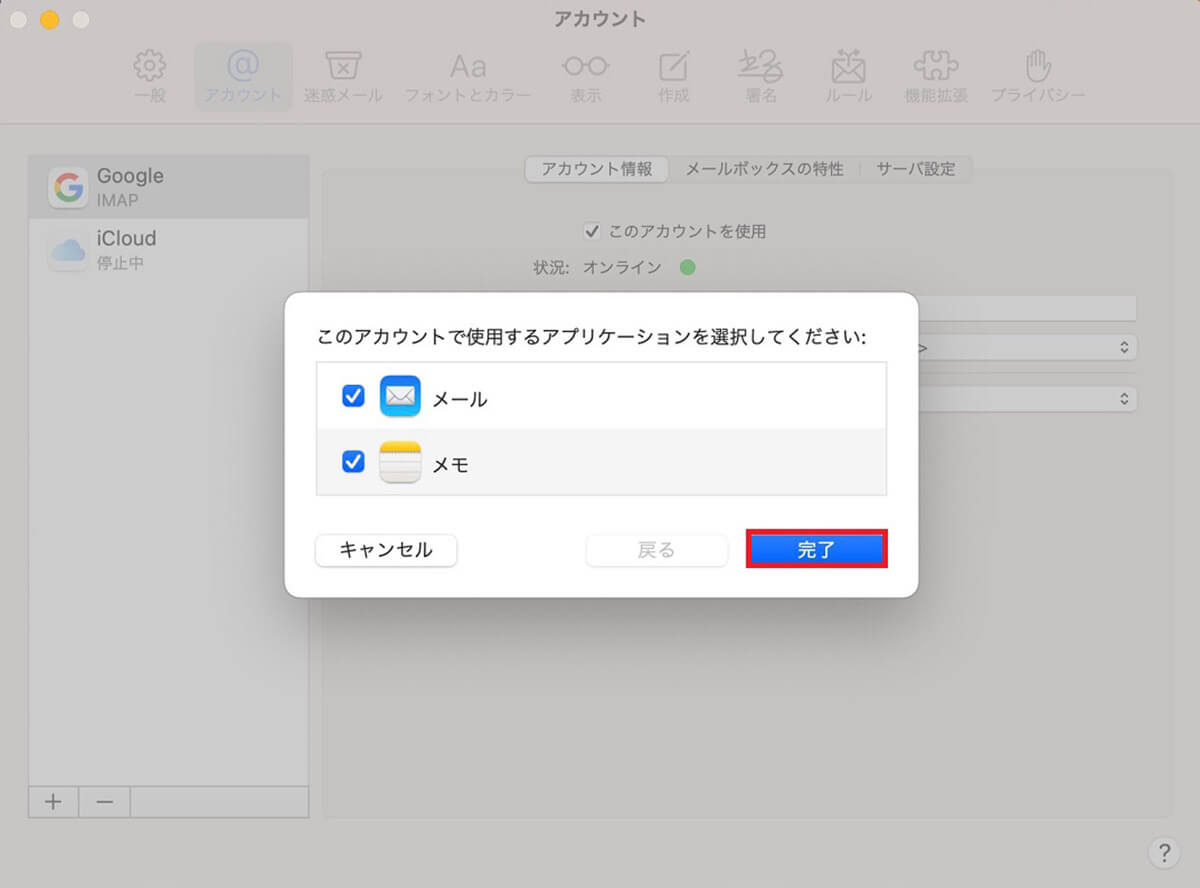Click the 完了 button
The image size is (1200, 888).
coord(817,550)
